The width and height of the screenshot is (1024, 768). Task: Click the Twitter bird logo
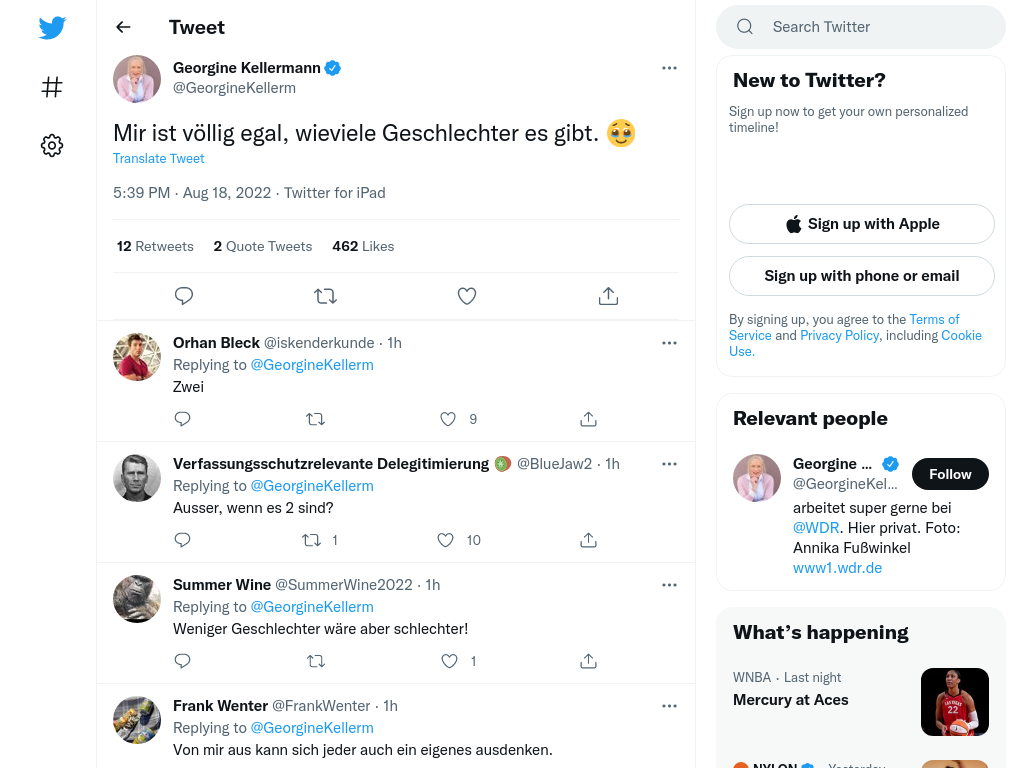pyautogui.click(x=52, y=27)
